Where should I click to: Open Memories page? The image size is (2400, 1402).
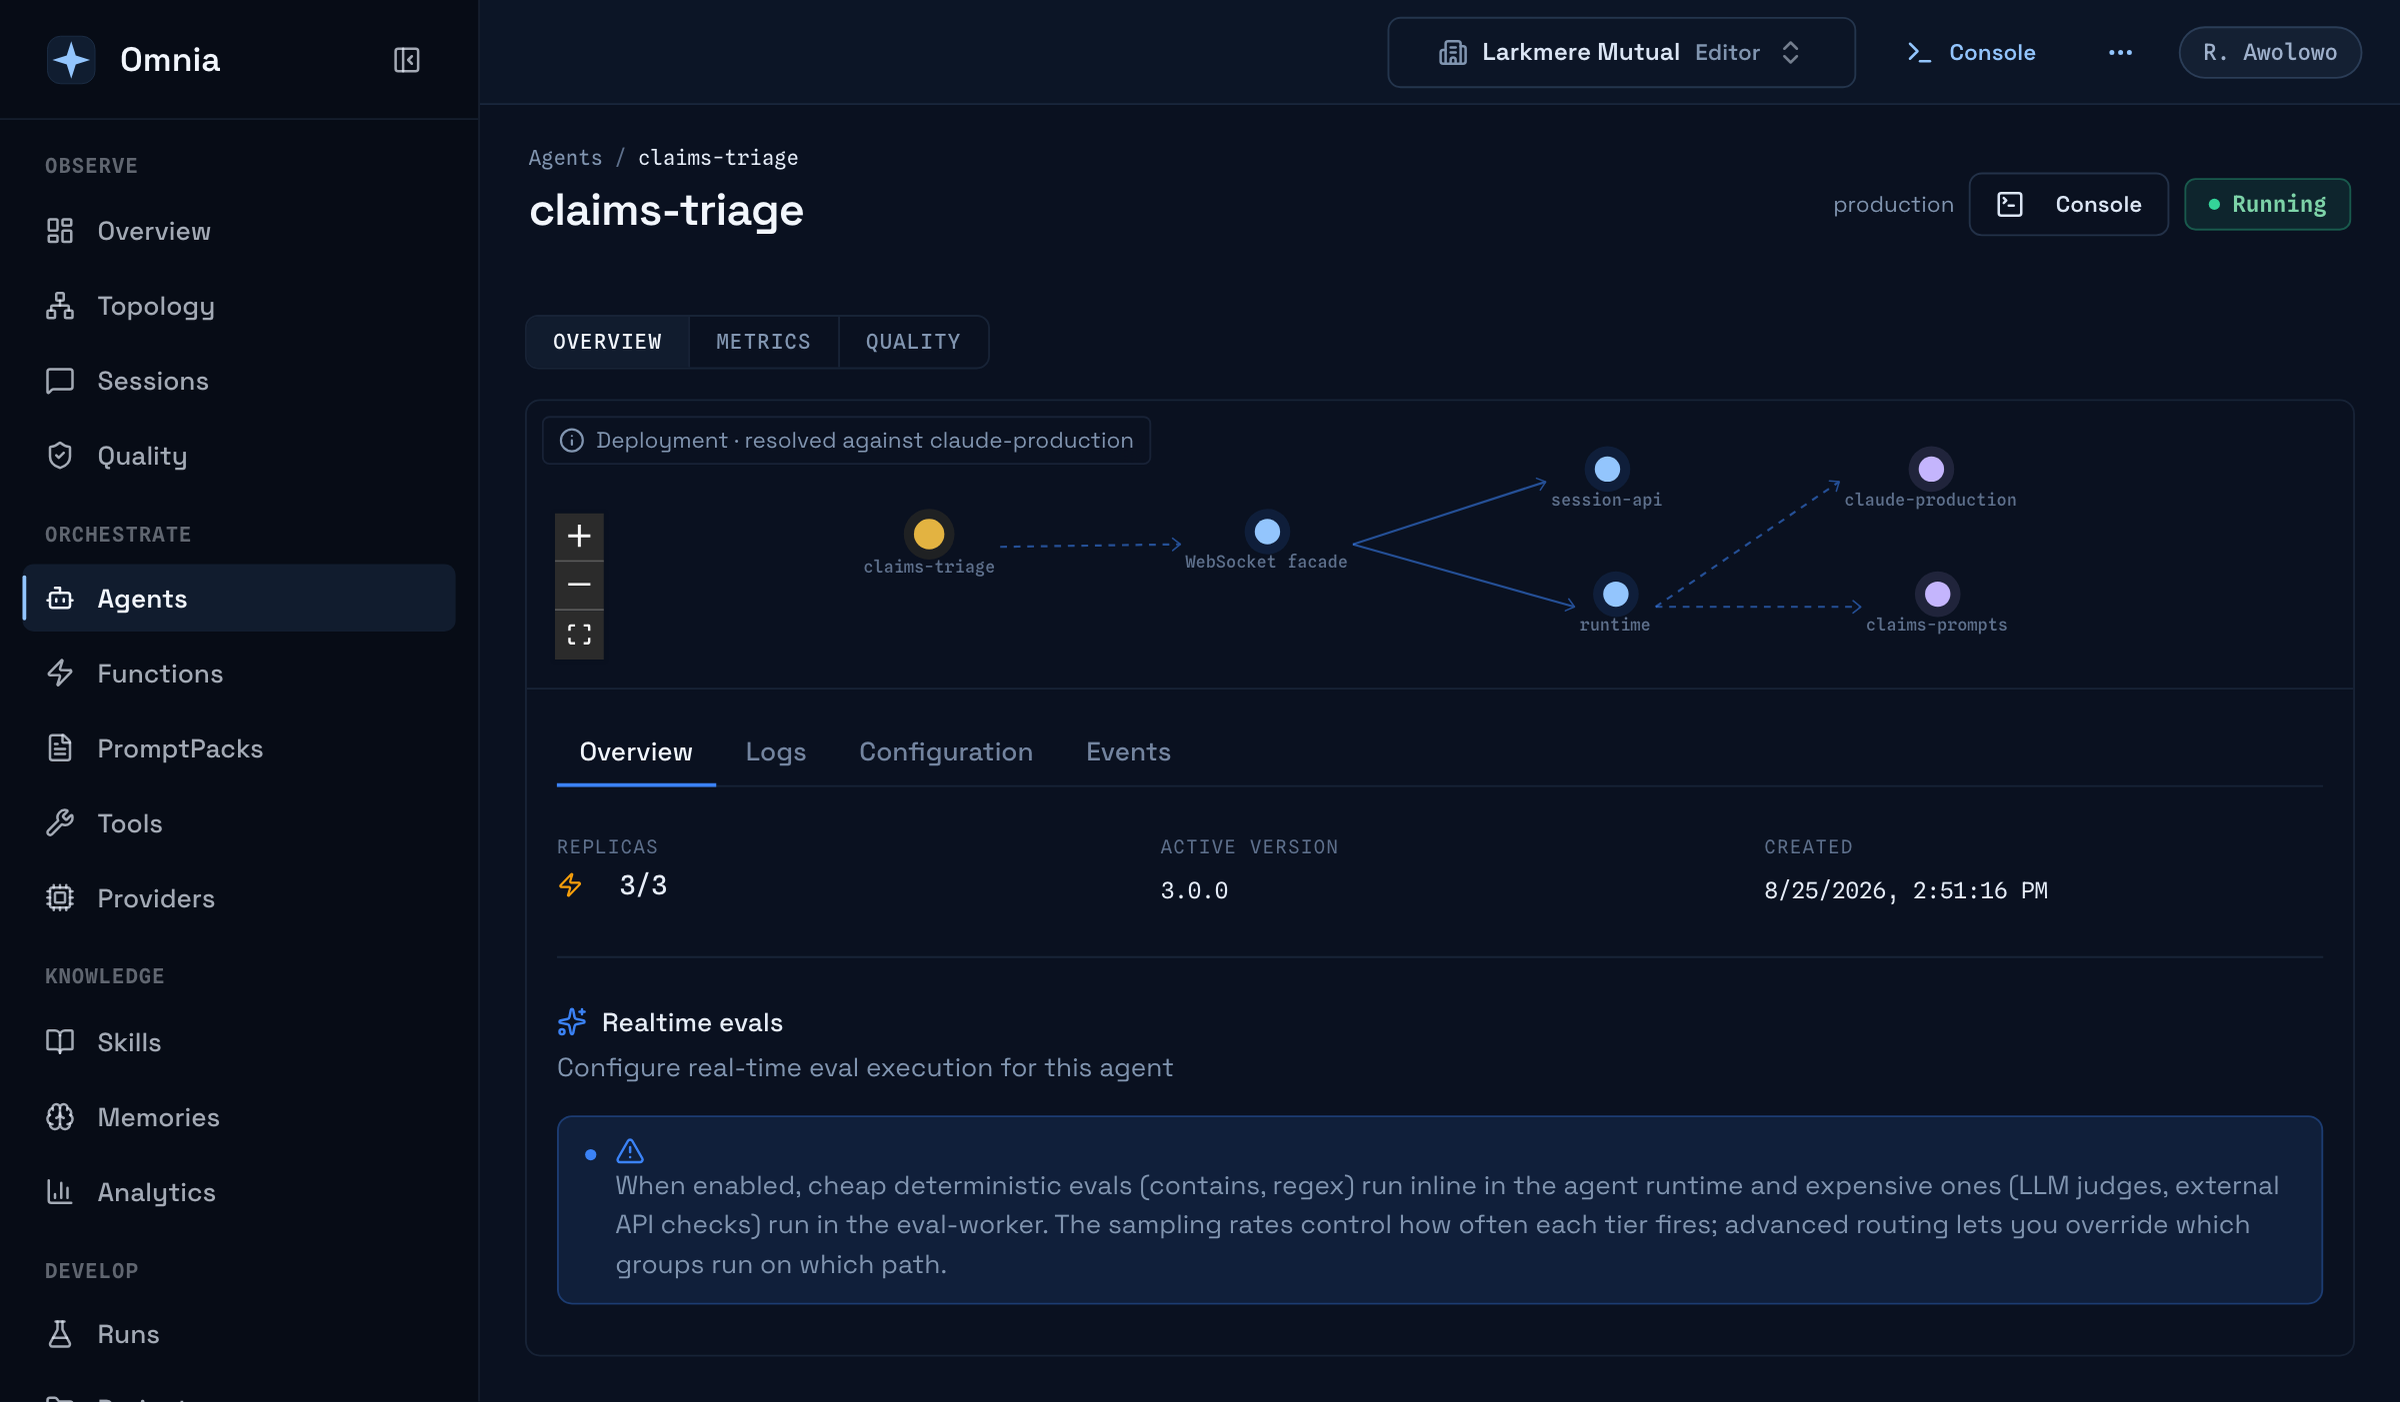pyautogui.click(x=238, y=1117)
